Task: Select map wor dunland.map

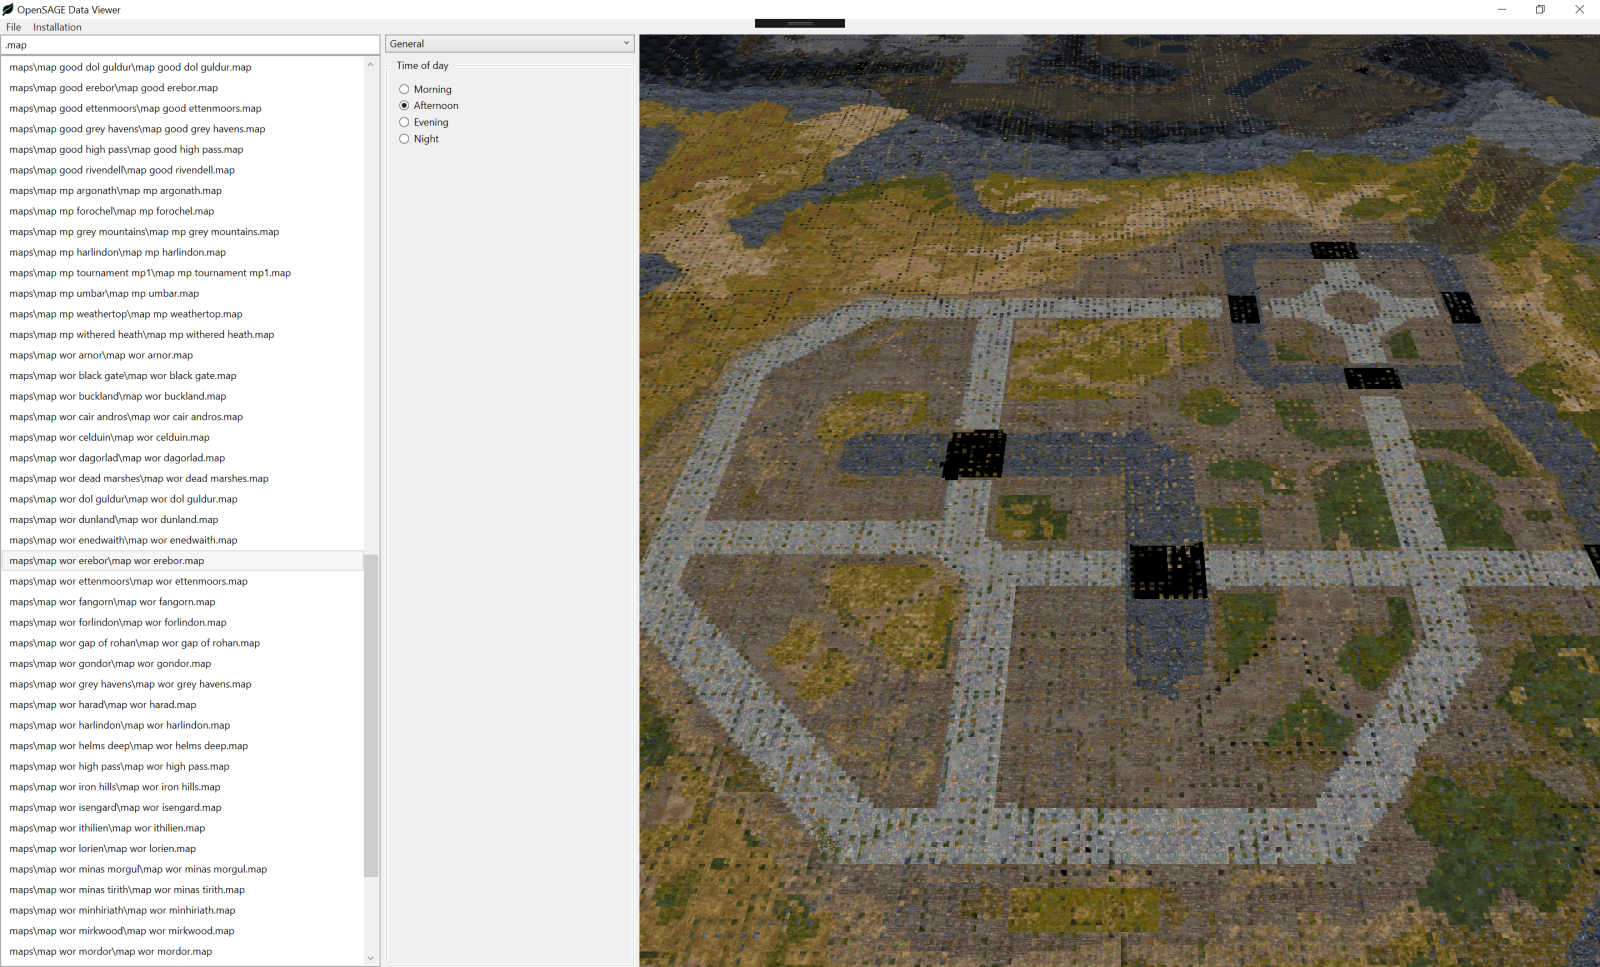Action: [x=182, y=520]
